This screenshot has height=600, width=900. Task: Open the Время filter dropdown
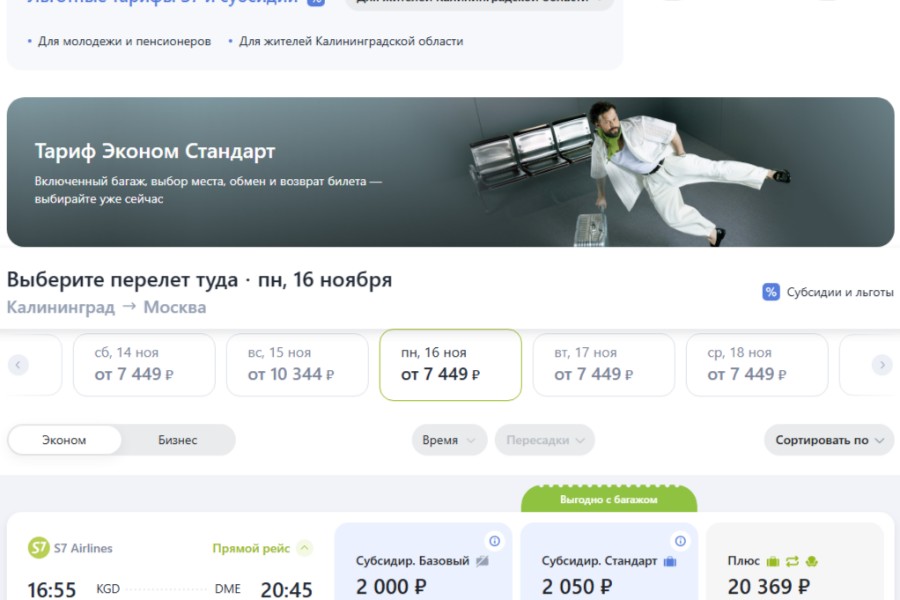pyautogui.click(x=449, y=440)
